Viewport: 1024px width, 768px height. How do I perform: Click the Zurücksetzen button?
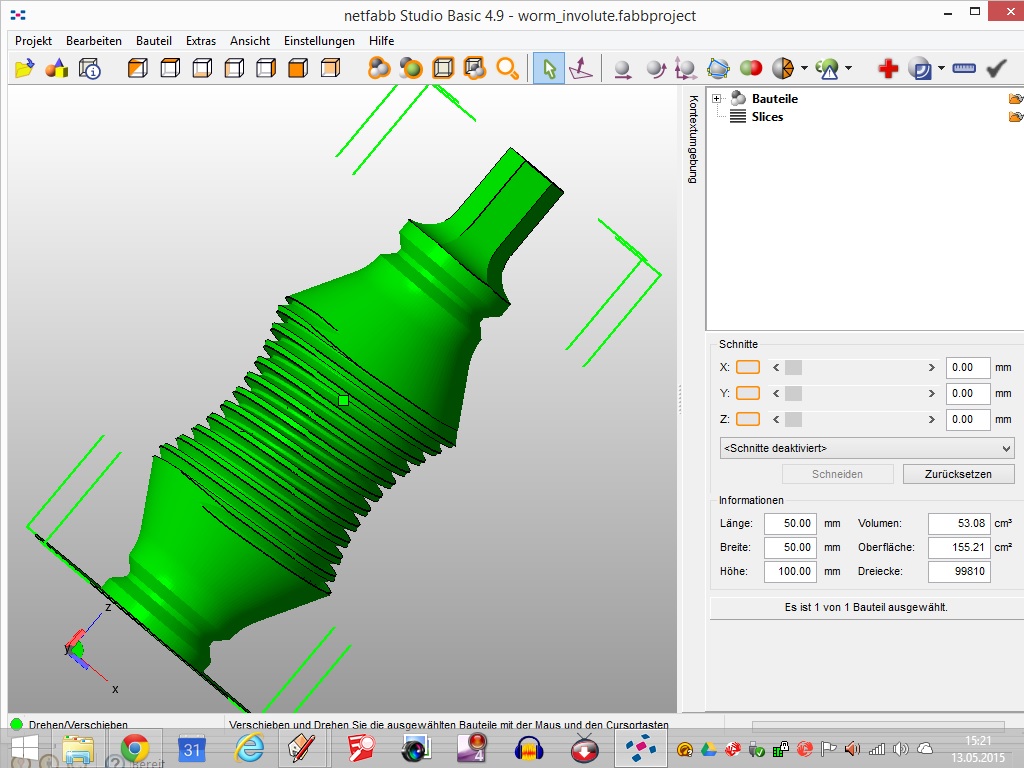pos(958,474)
